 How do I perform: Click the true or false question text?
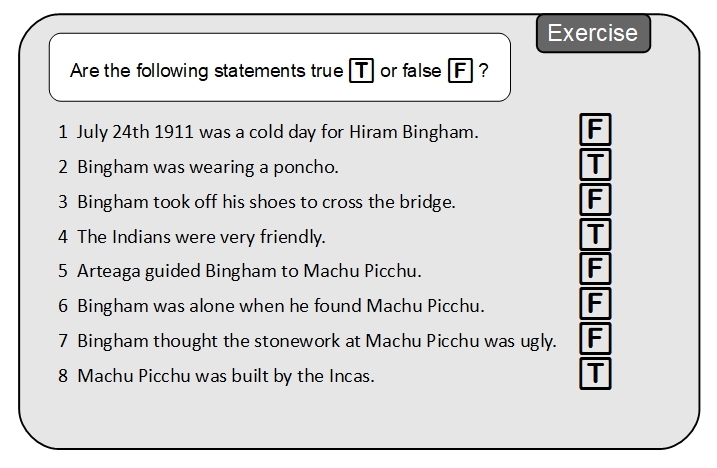point(207,72)
